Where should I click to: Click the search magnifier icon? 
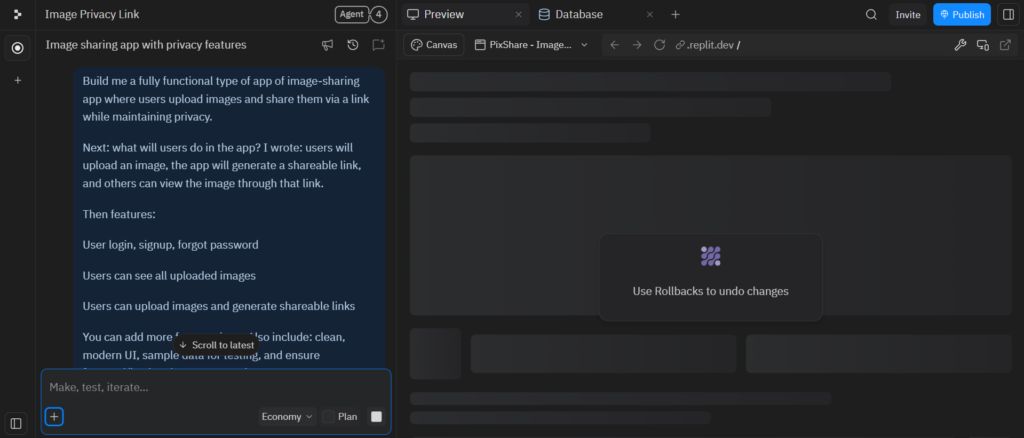point(871,15)
